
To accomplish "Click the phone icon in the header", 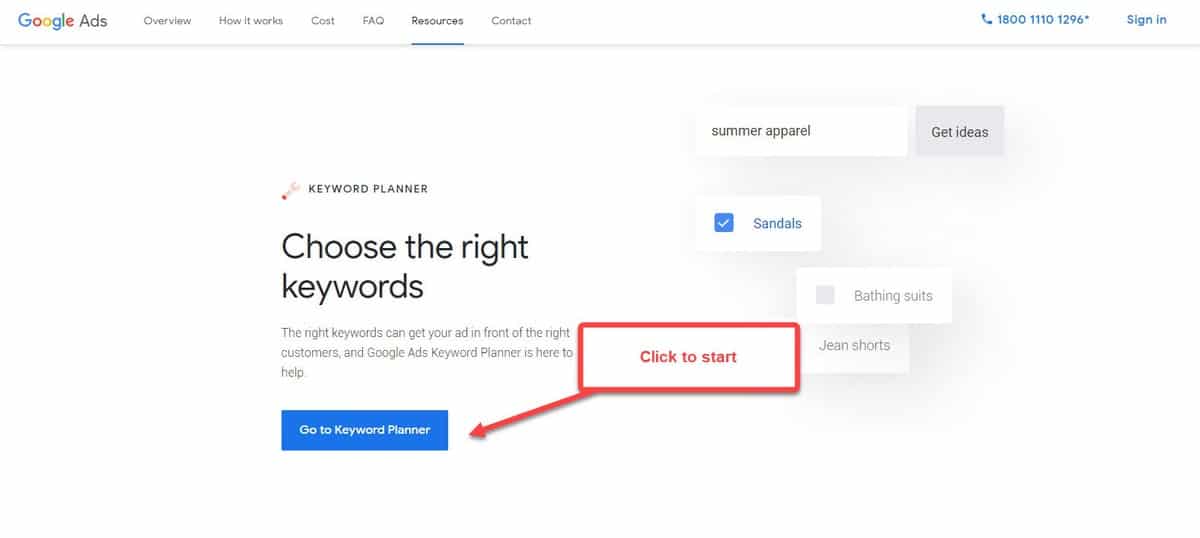I will pos(987,19).
